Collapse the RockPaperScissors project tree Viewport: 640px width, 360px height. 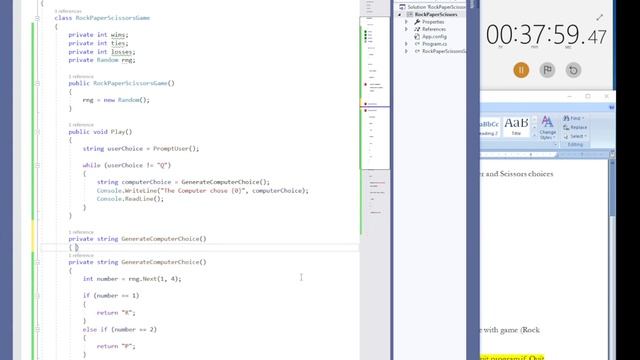click(400, 14)
